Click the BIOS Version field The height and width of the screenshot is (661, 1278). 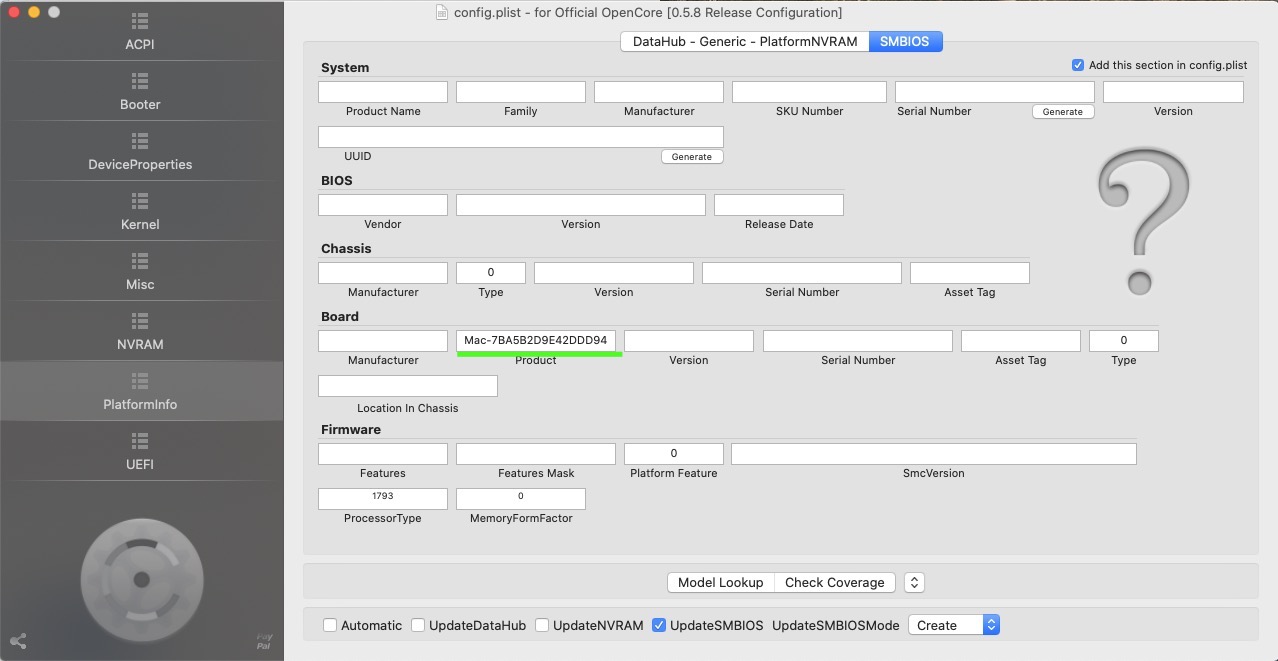coord(581,205)
